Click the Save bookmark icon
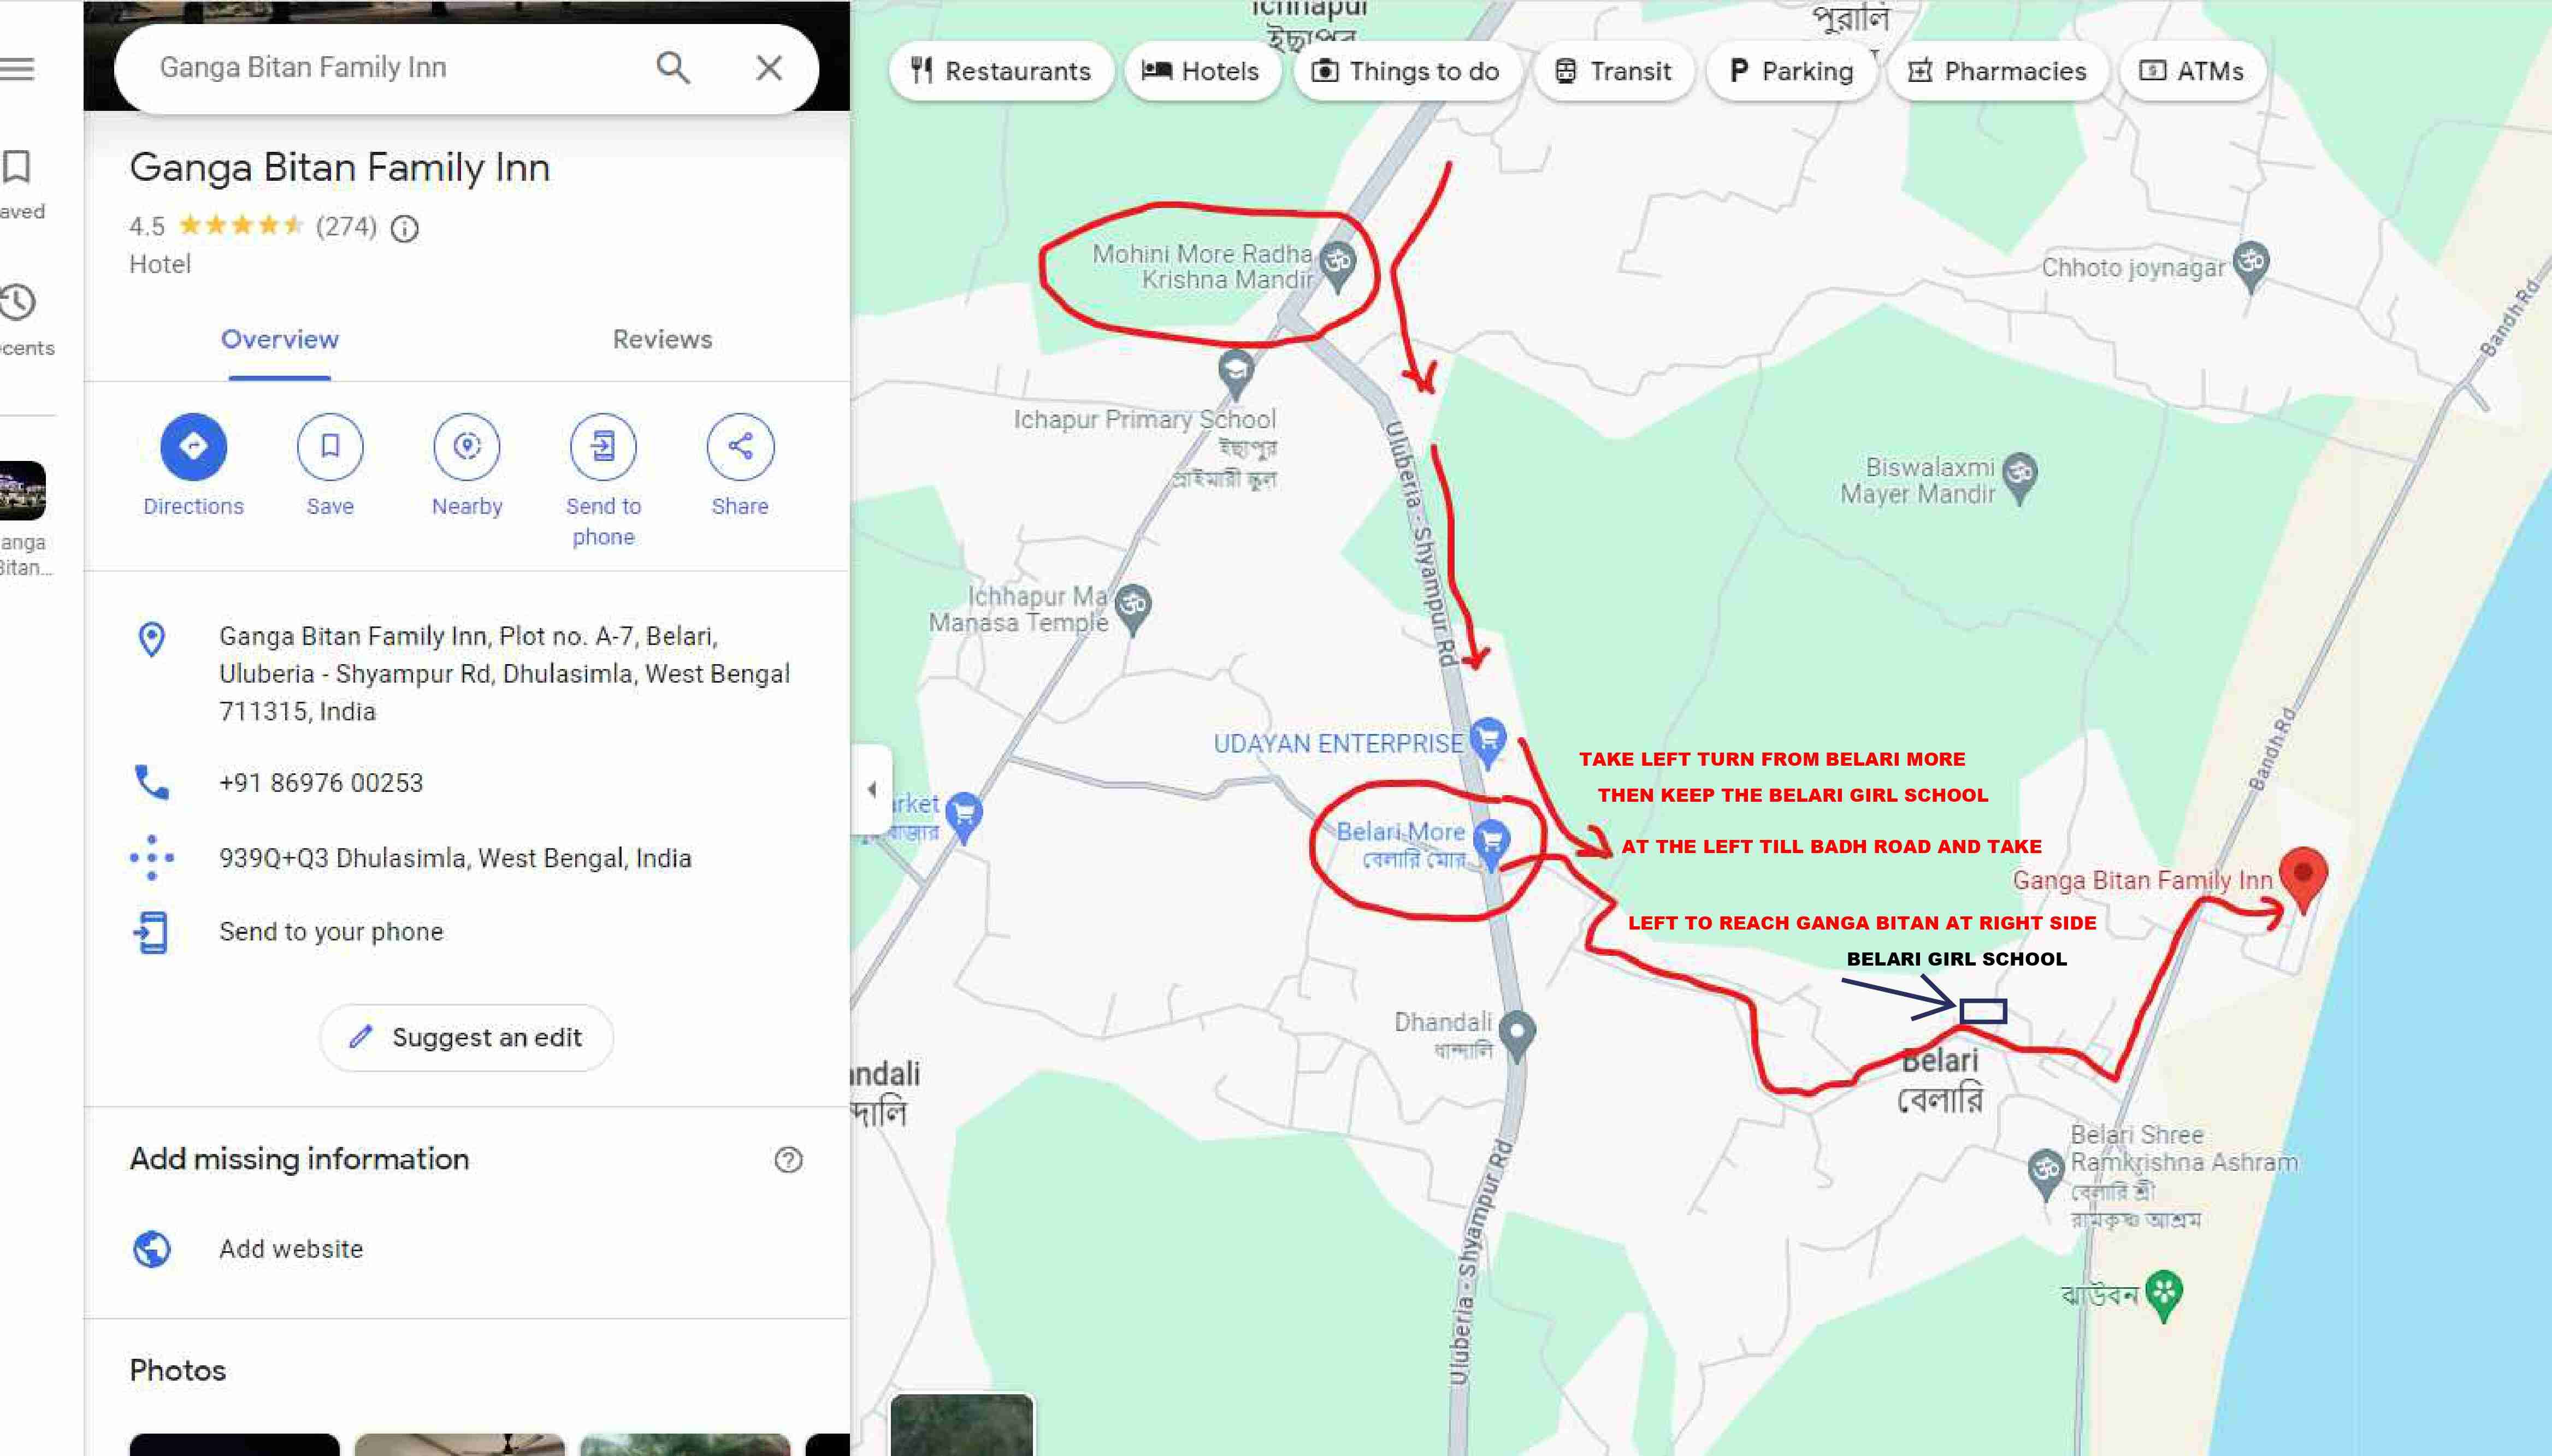This screenshot has width=2552, height=1456. coord(330,446)
